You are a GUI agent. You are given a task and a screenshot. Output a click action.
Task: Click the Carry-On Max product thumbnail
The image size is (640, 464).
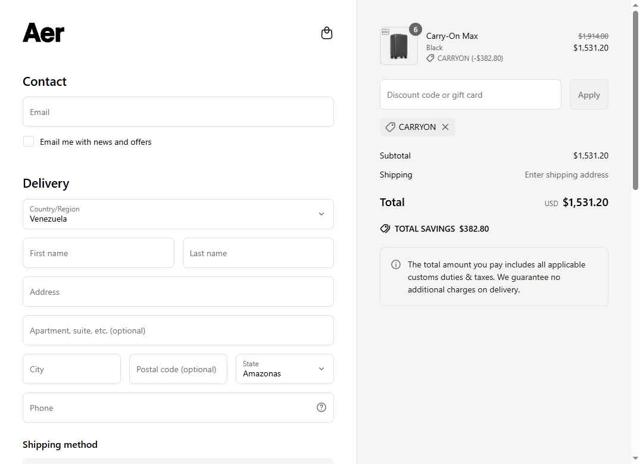pos(399,46)
